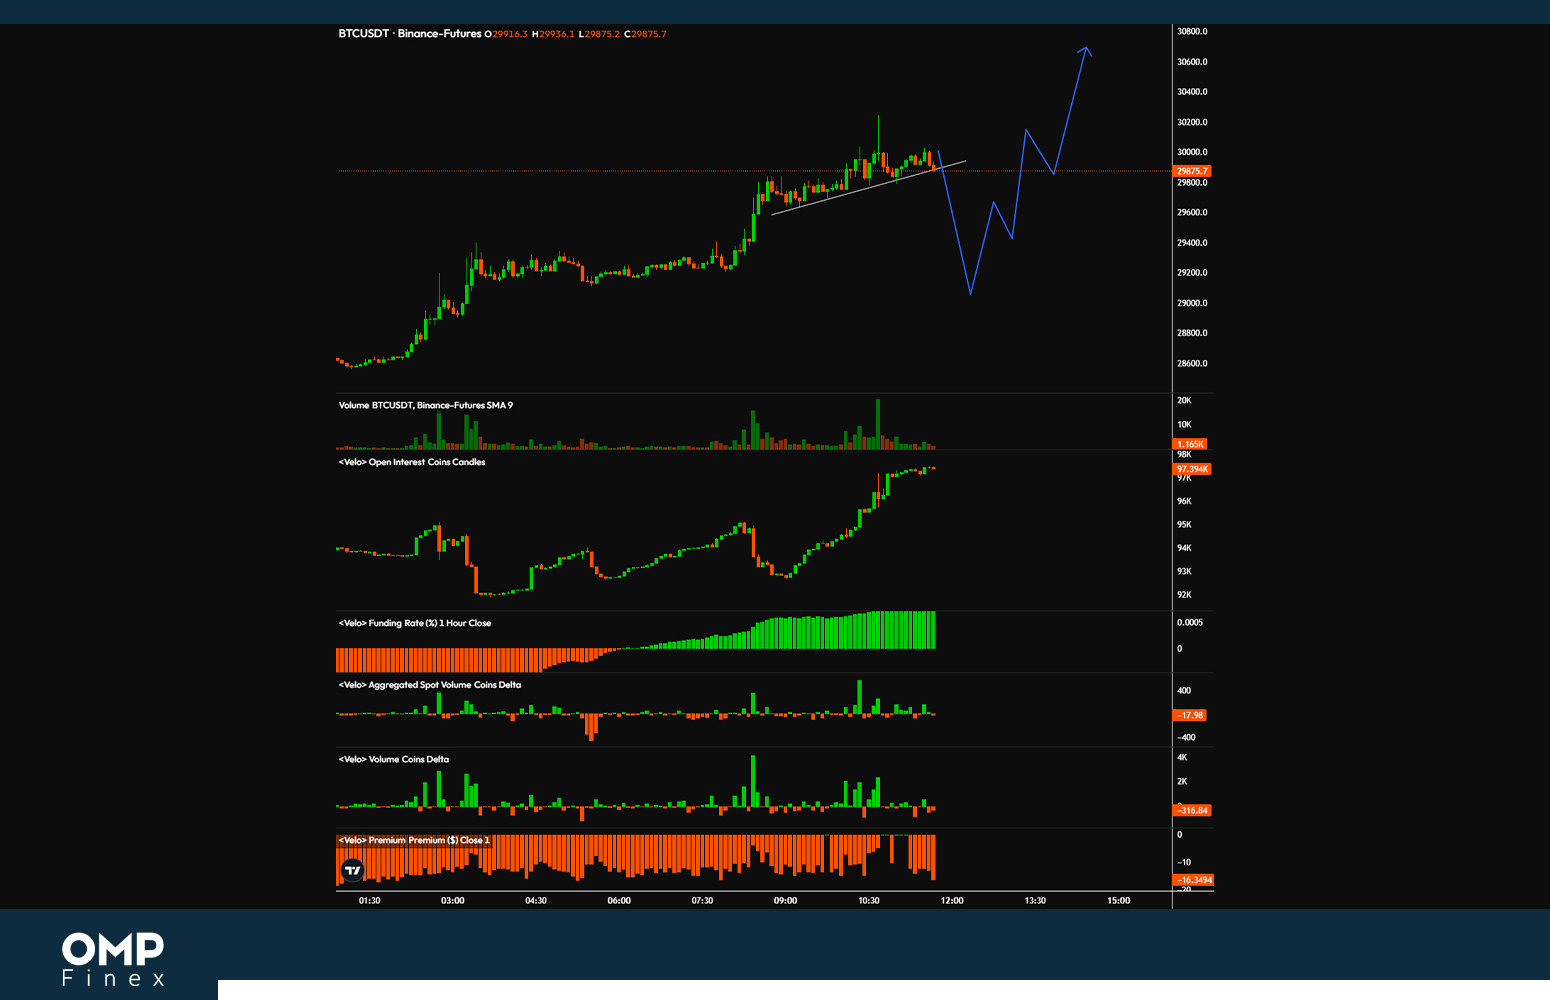Click the 30600.0 price axis label
1550x1000 pixels.
pos(1192,62)
